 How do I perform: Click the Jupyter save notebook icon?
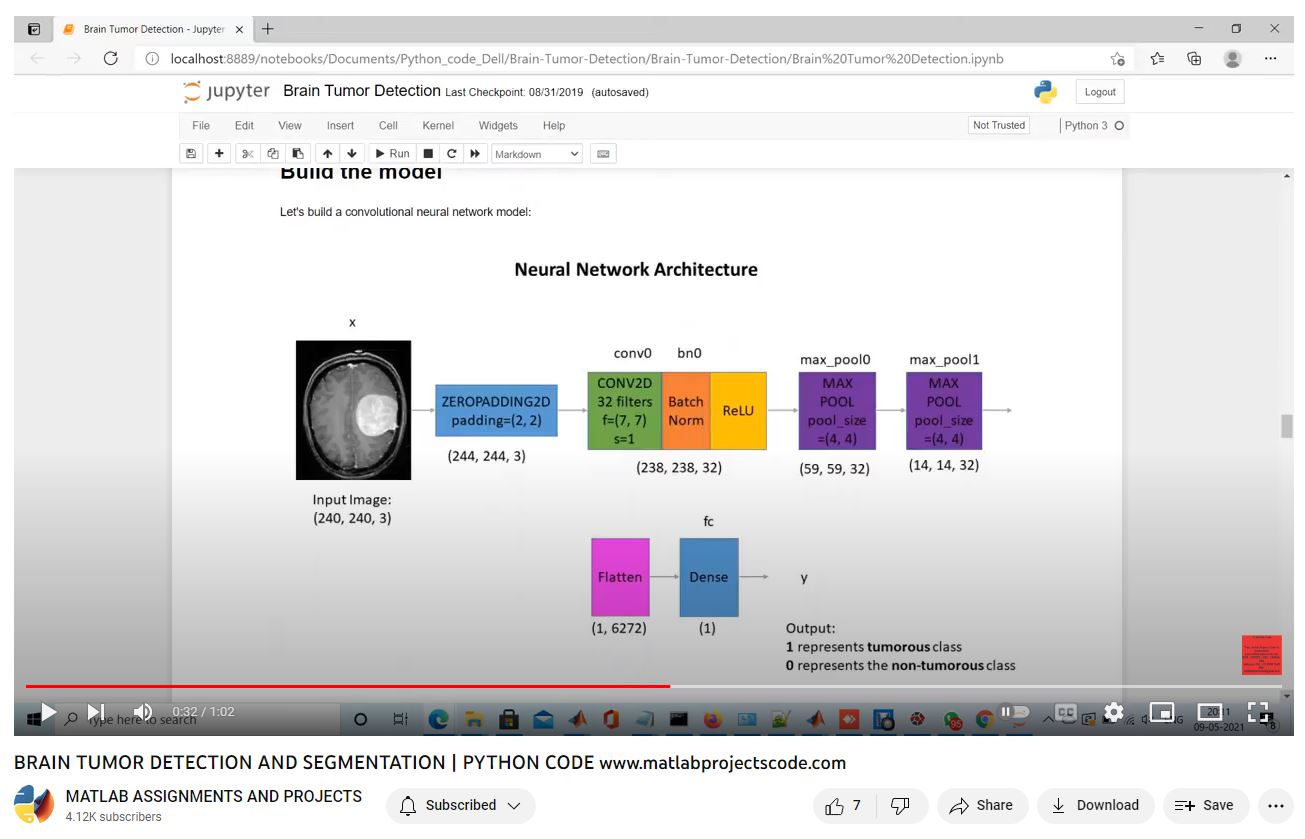coord(191,154)
